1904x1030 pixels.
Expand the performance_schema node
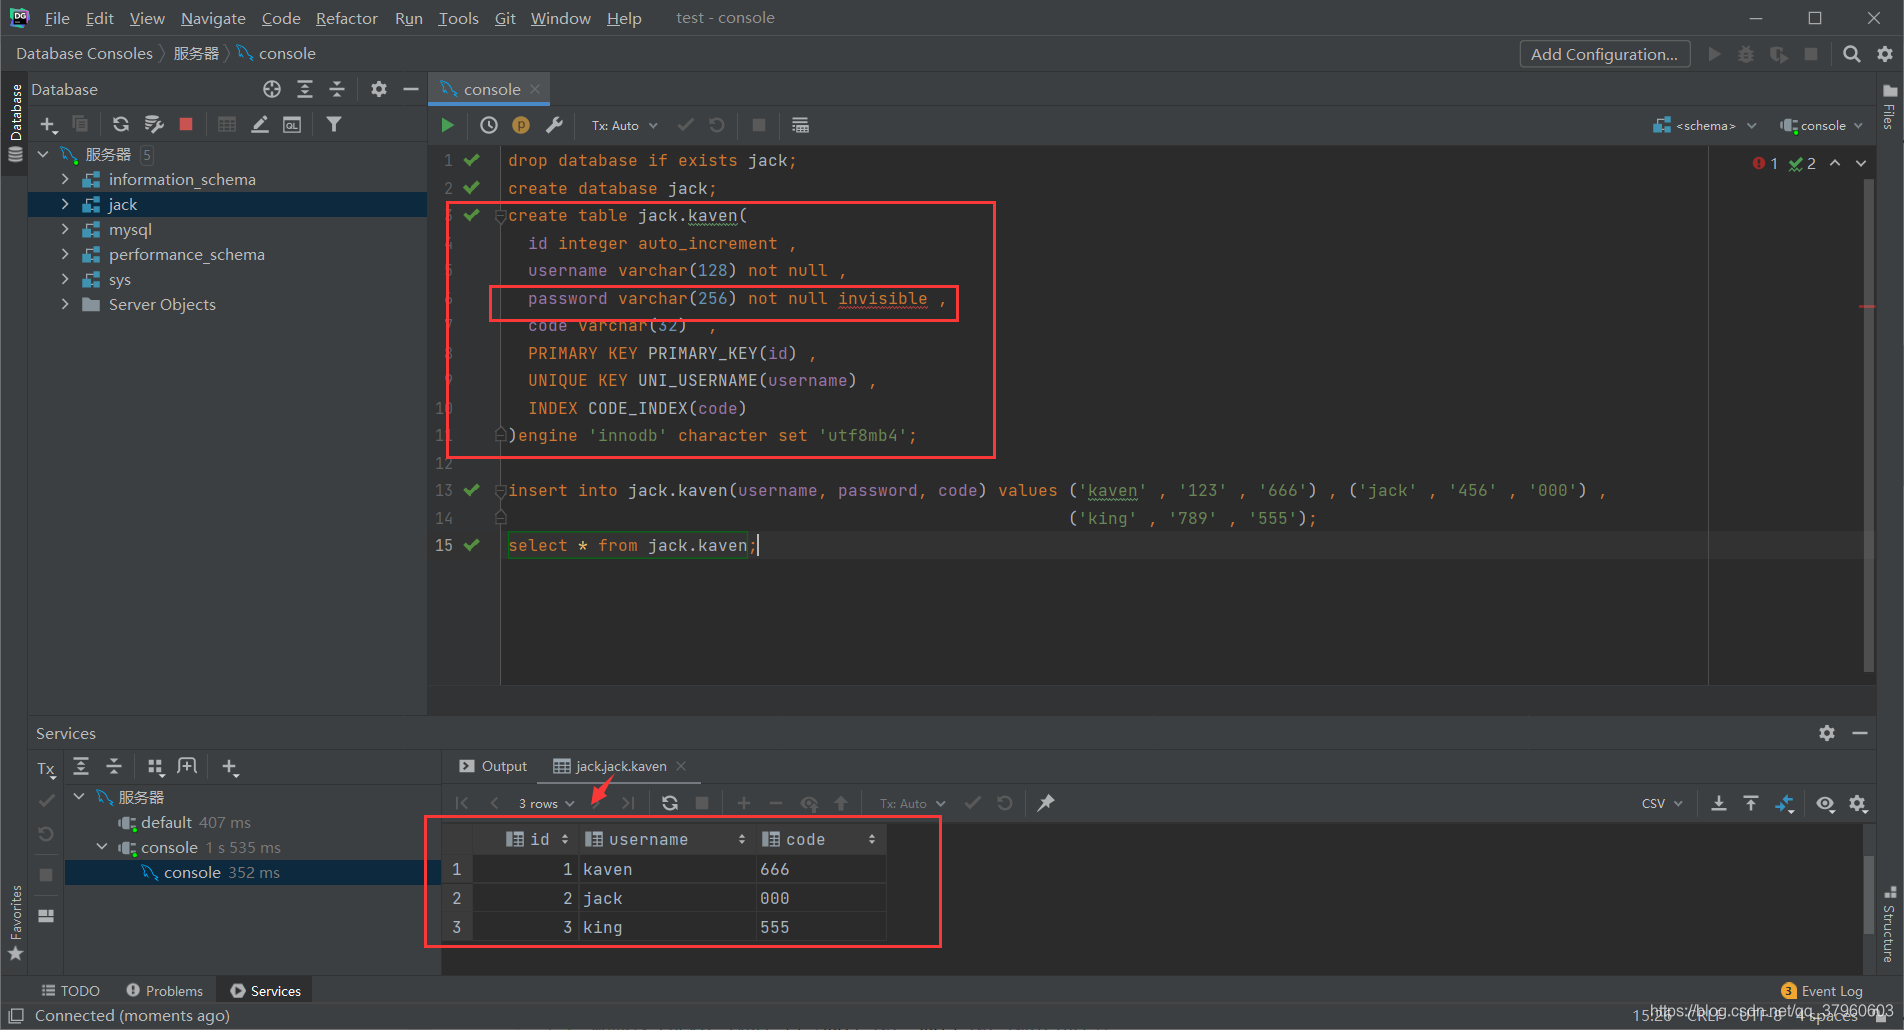[65, 254]
